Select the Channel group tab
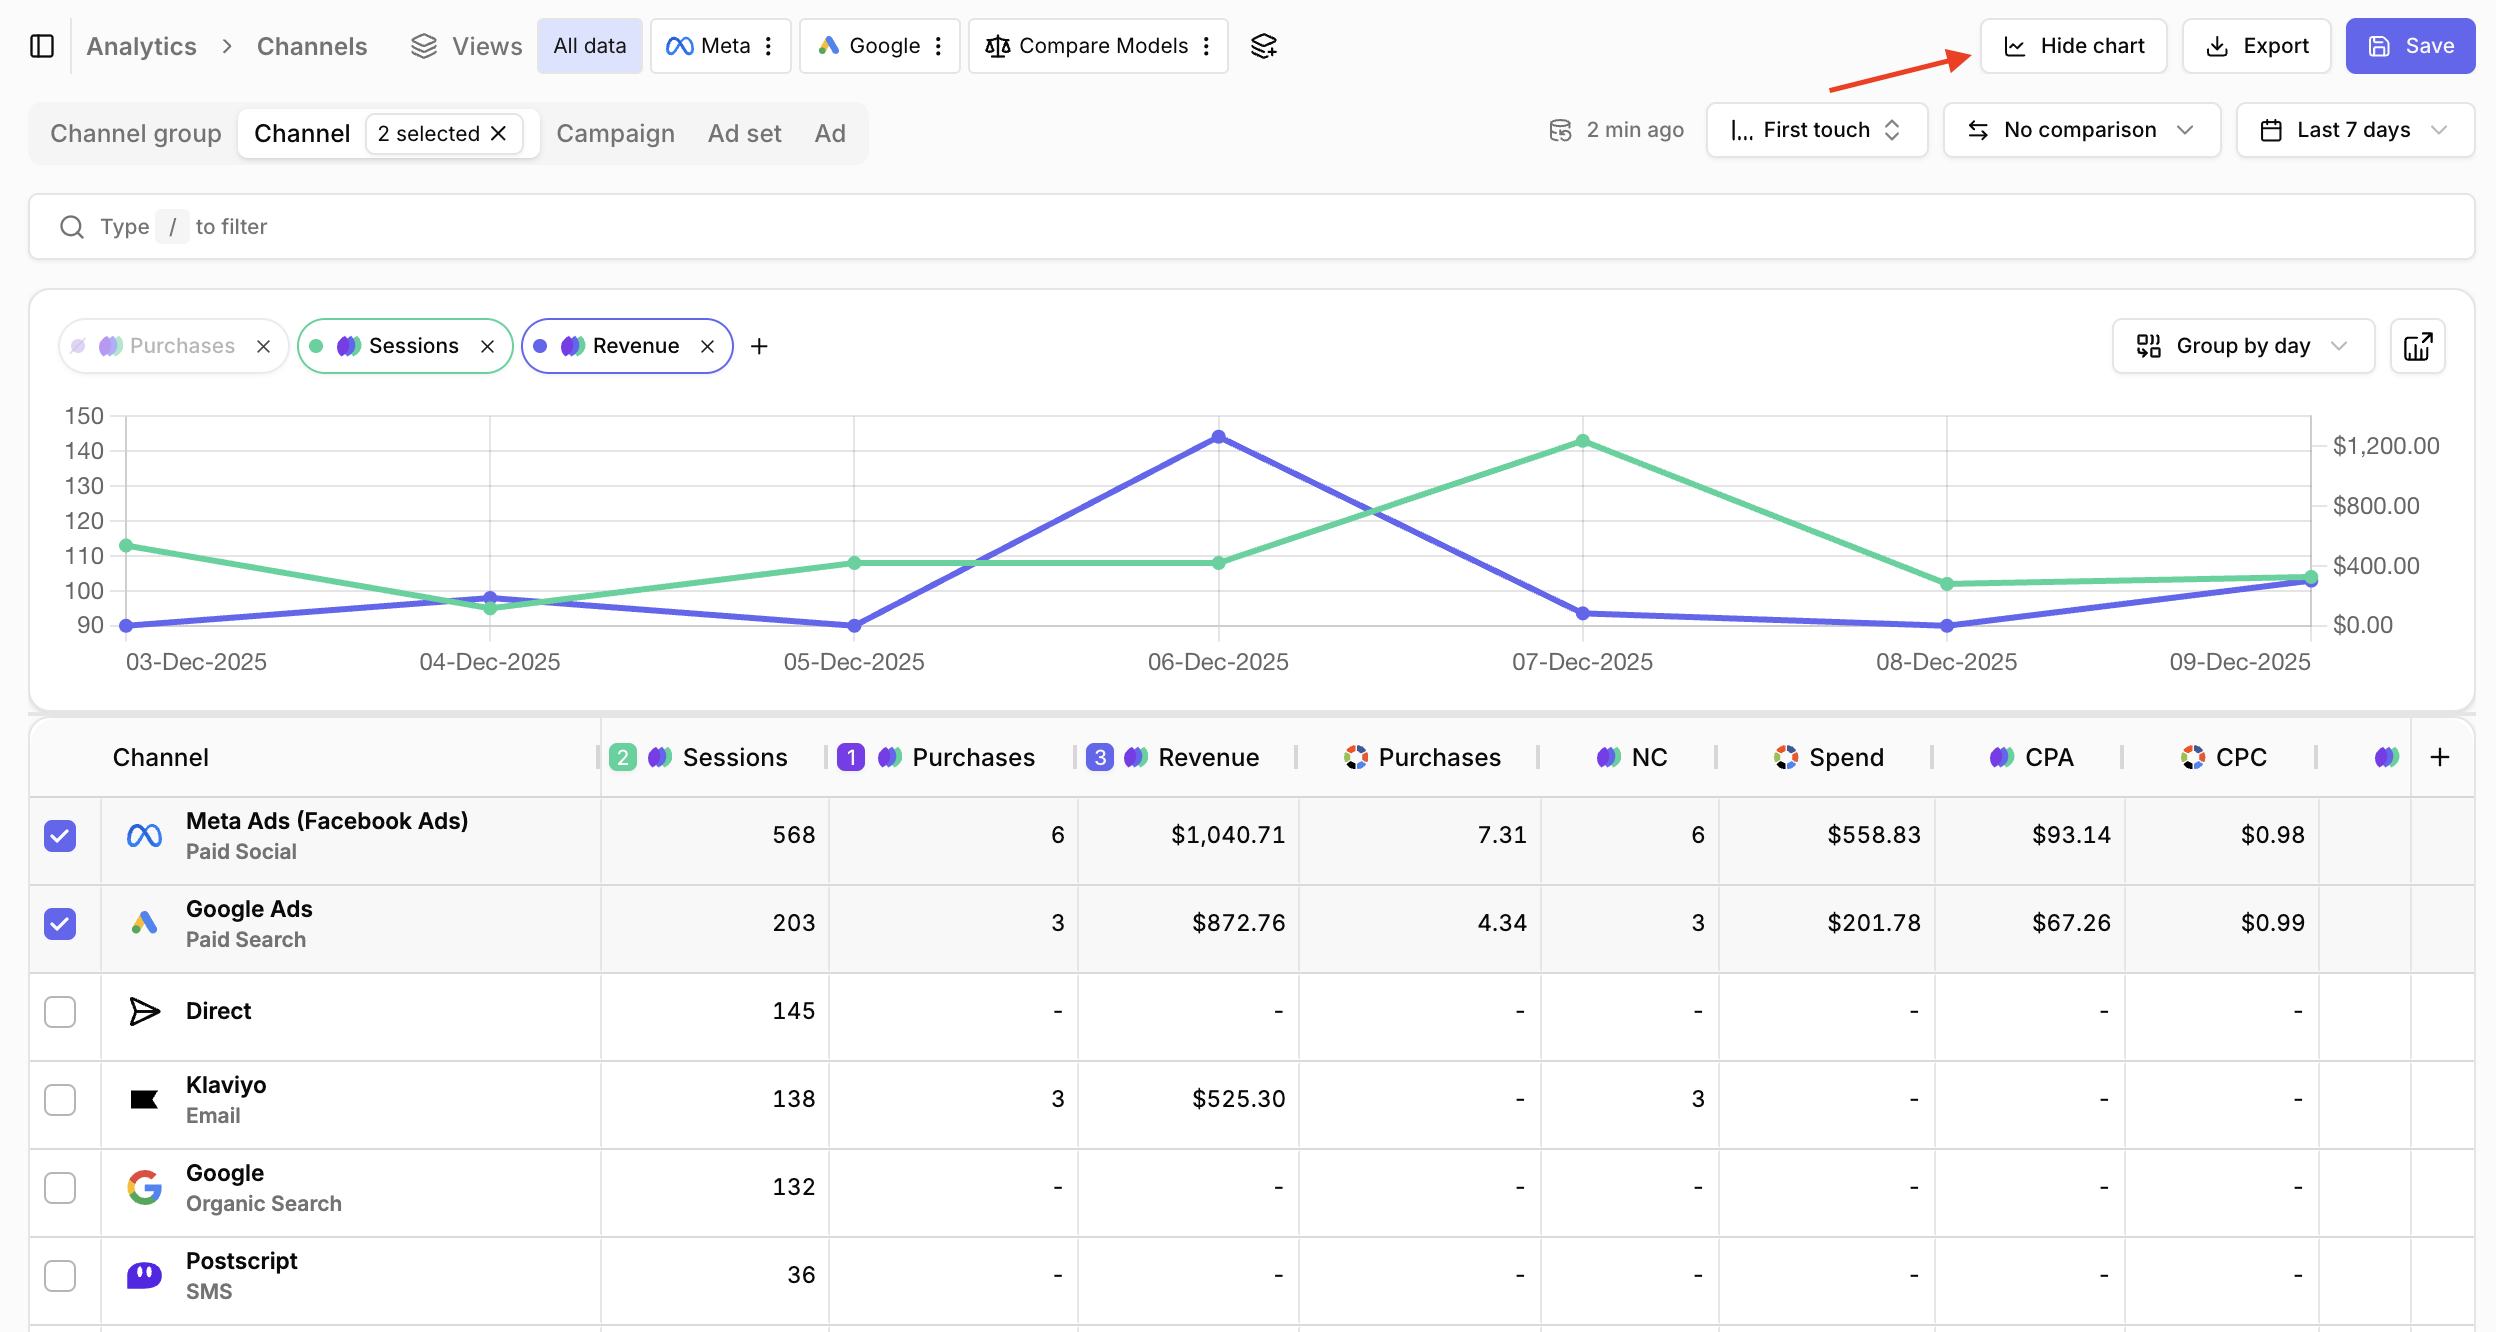This screenshot has height=1332, width=2496. pos(136,133)
